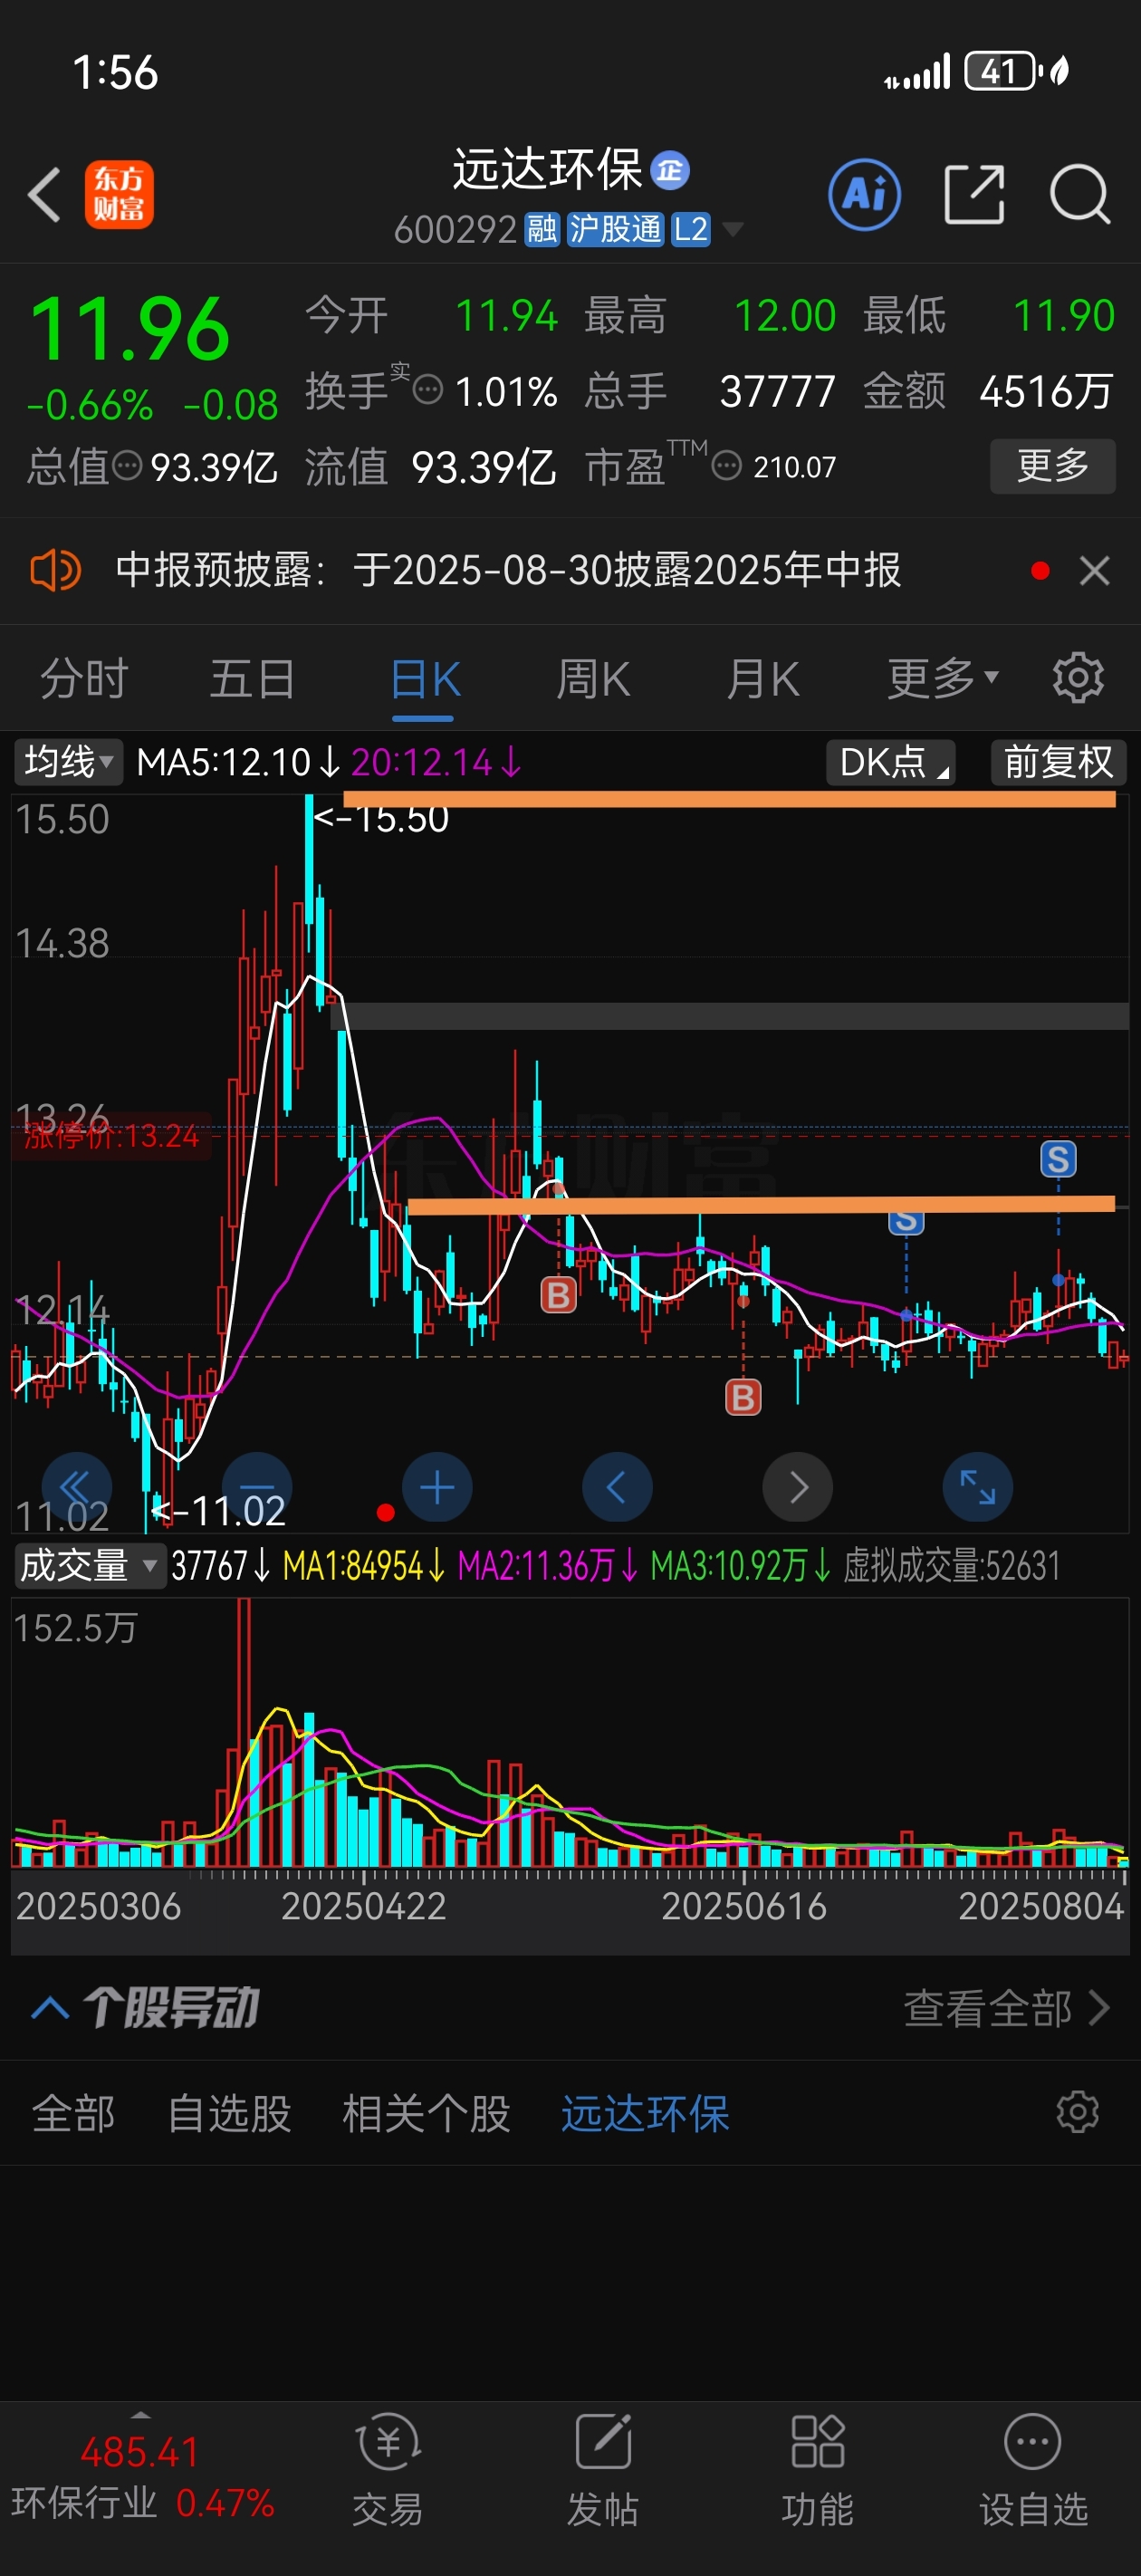The width and height of the screenshot is (1141, 2576).
Task: Expand 更多 period dropdown
Action: [944, 679]
